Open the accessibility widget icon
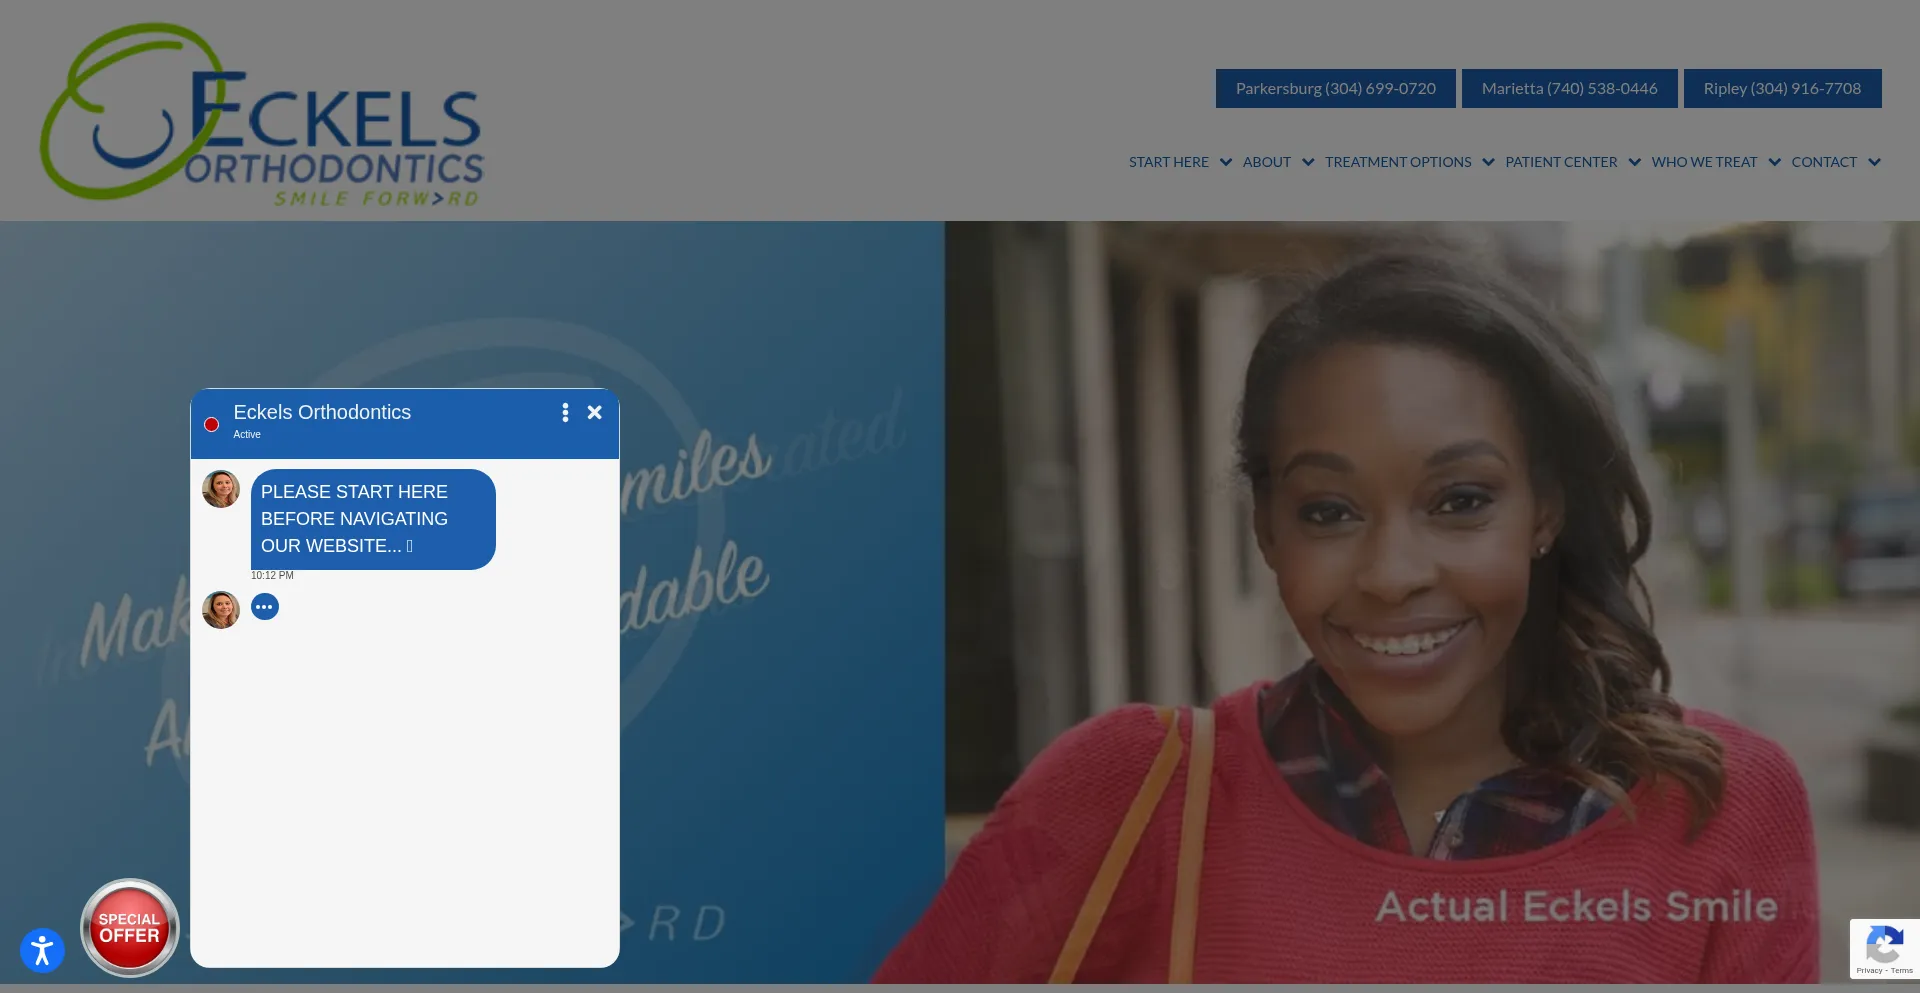Viewport: 1920px width, 993px height. 42,950
